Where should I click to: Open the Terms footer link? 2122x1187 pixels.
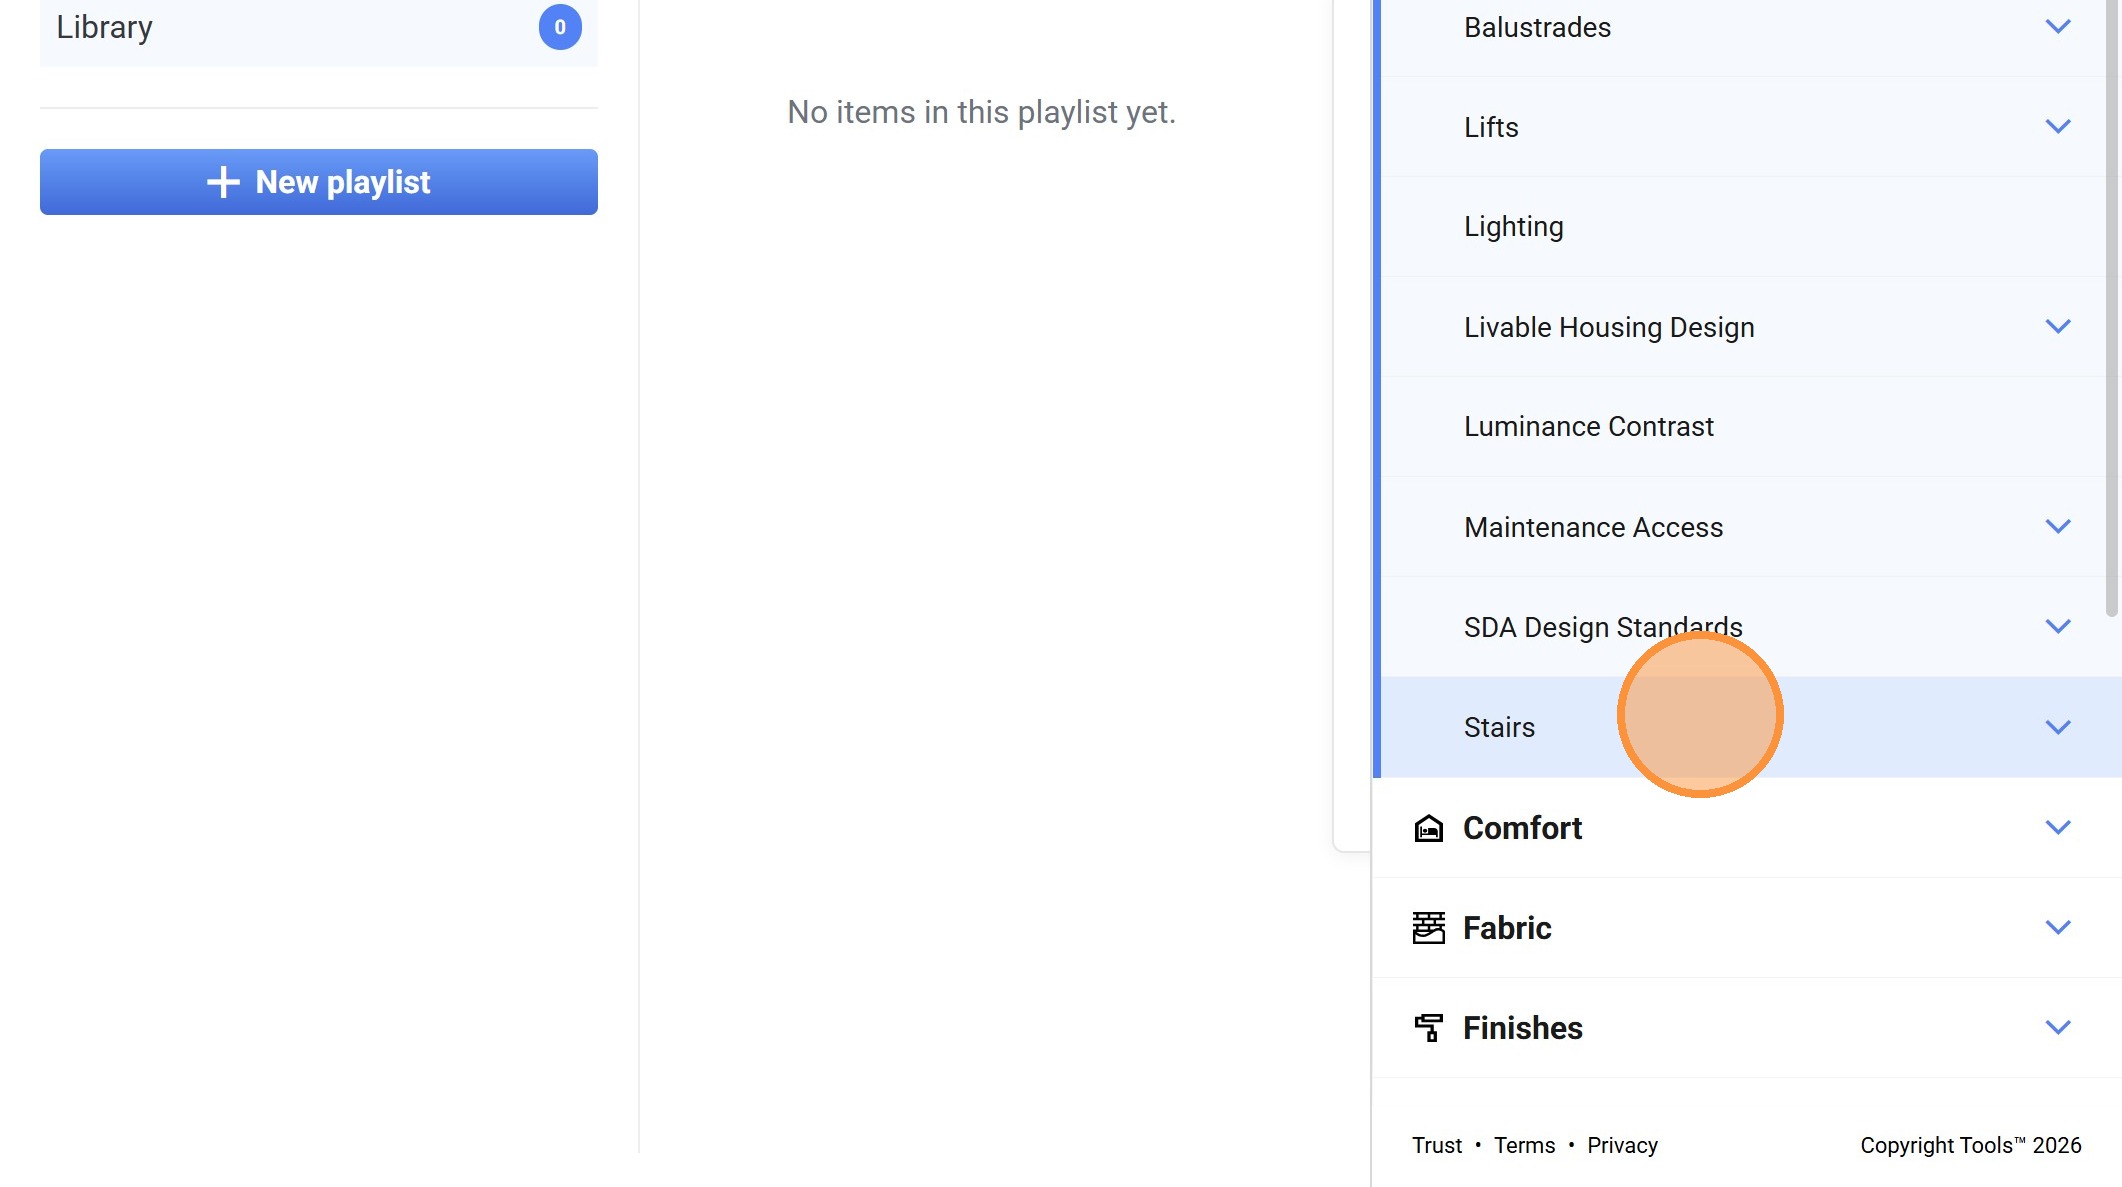pyautogui.click(x=1524, y=1145)
